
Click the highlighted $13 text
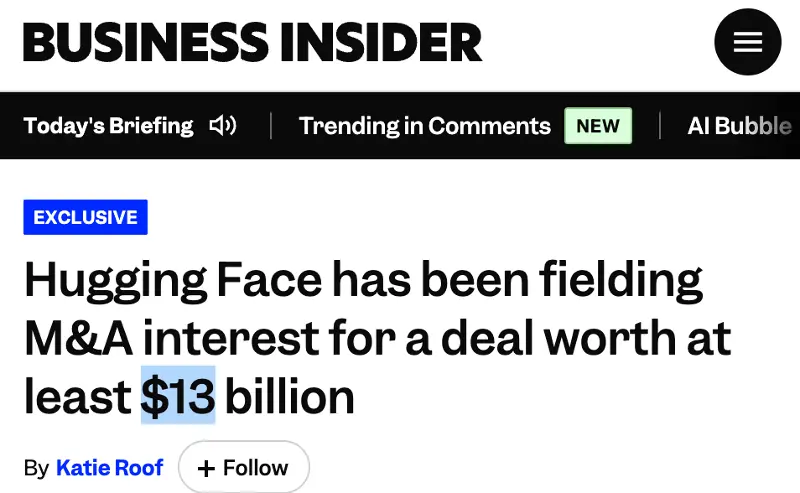tap(178, 396)
